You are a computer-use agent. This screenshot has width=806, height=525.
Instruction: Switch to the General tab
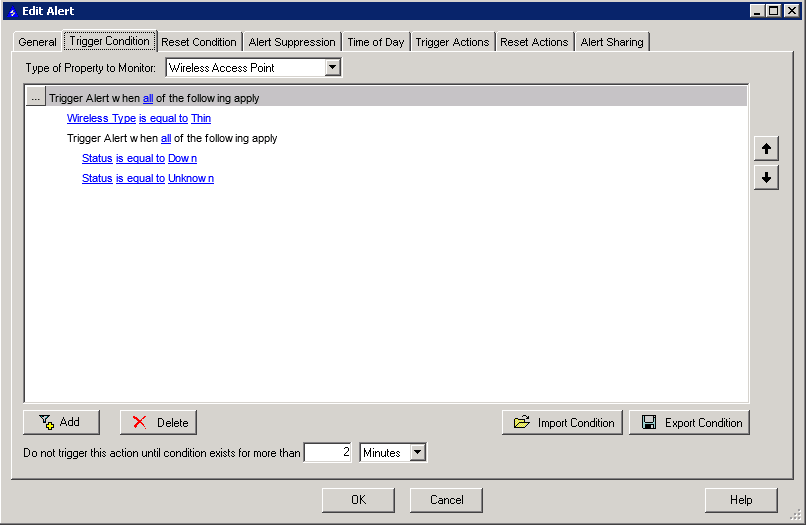[x=37, y=42]
